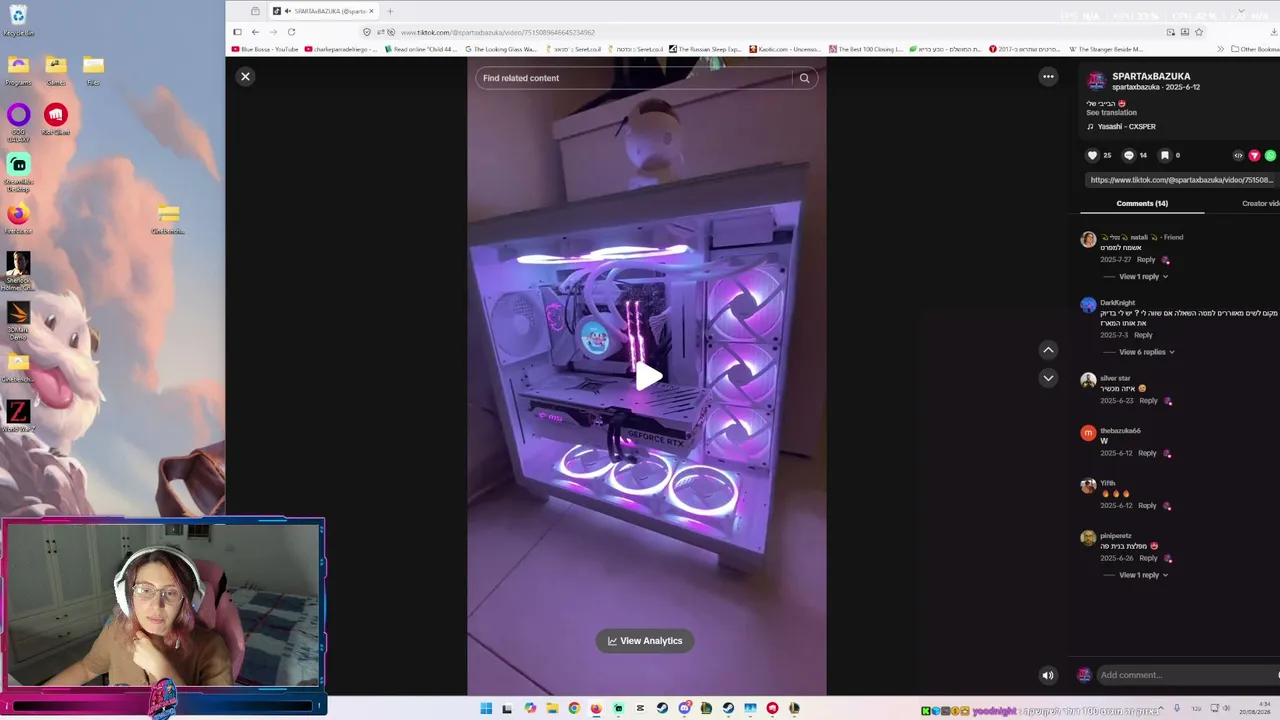The width and height of the screenshot is (1280, 720).
Task: Open Google Chrome from the taskbar
Action: coord(574,709)
